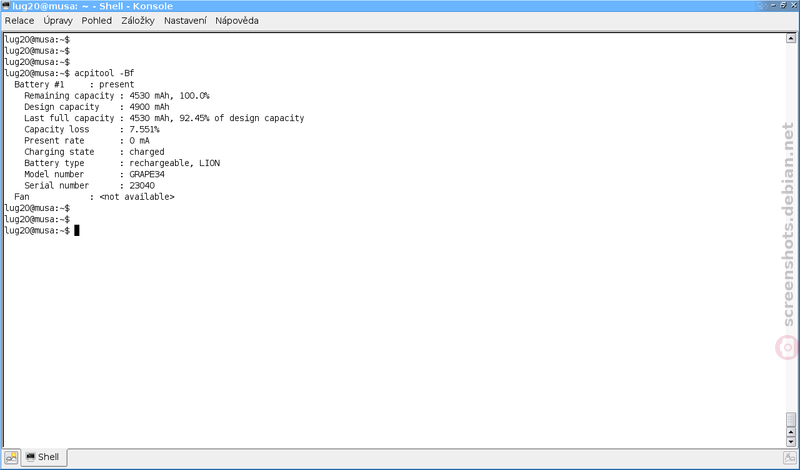This screenshot has width=800, height=470.
Task: Click the Fan '<not available>' text
Action: pos(137,196)
